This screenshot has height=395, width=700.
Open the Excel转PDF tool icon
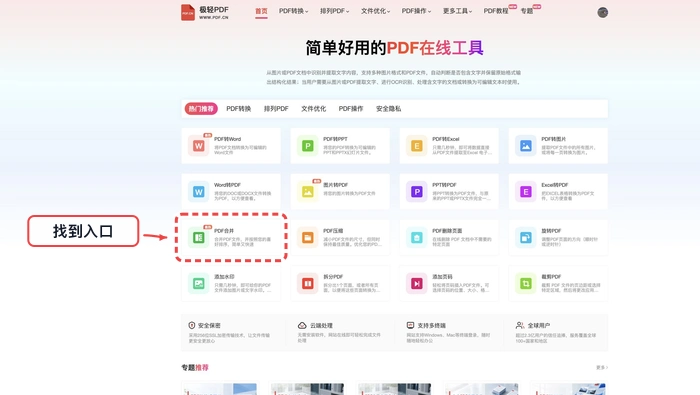click(x=525, y=191)
